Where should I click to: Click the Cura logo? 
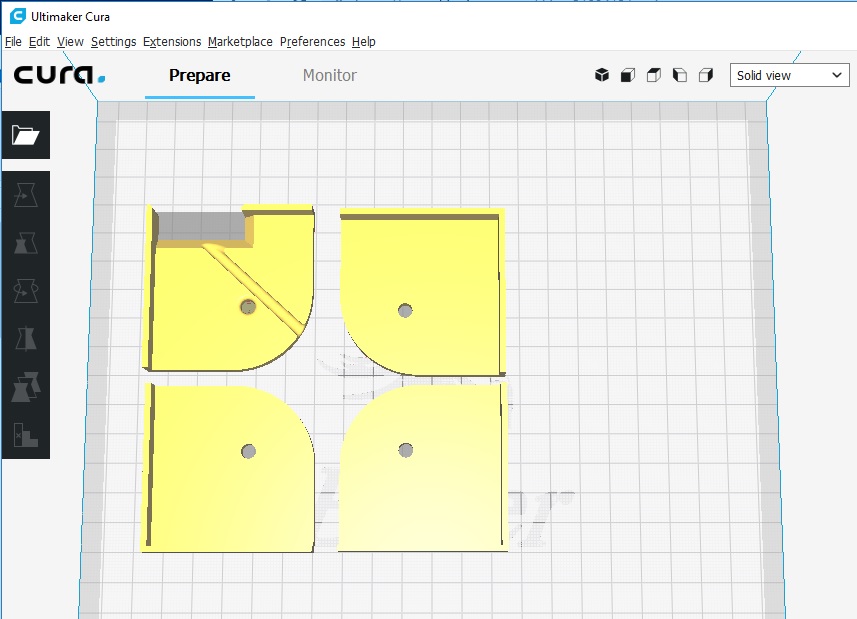[x=59, y=75]
